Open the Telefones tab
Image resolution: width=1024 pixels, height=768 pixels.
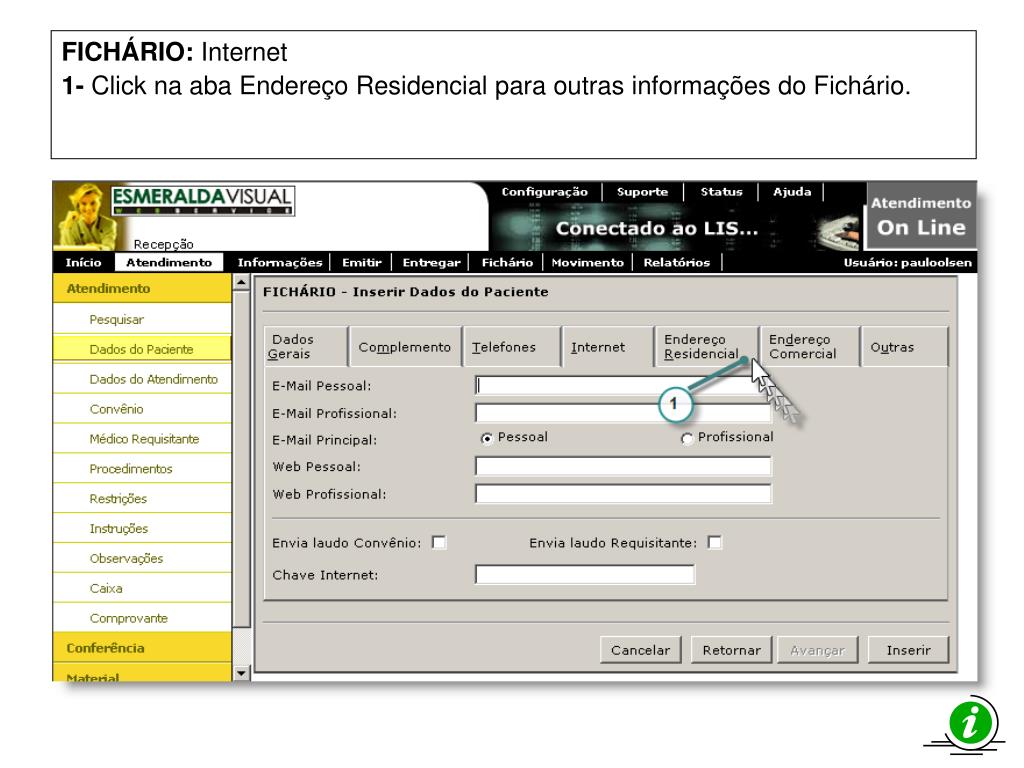pos(512,347)
